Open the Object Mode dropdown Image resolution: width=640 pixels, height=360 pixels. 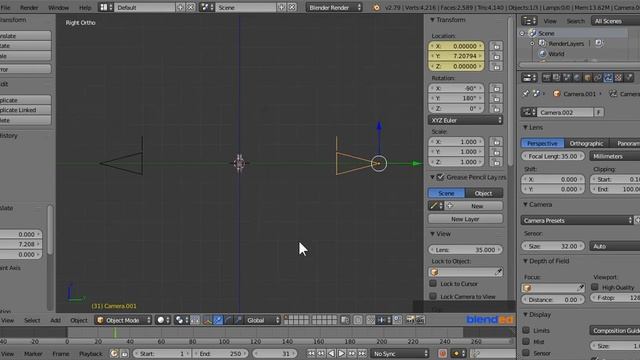(123, 320)
